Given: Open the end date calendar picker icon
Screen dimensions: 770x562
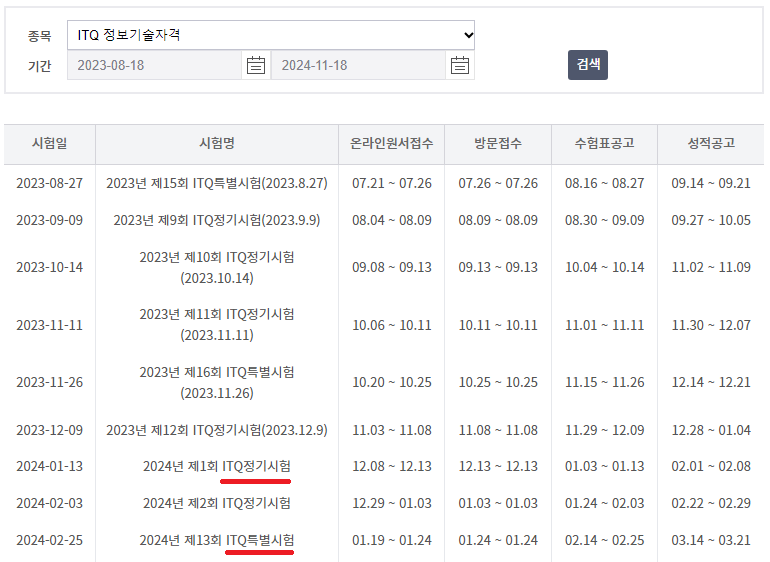Looking at the screenshot, I should [x=460, y=65].
